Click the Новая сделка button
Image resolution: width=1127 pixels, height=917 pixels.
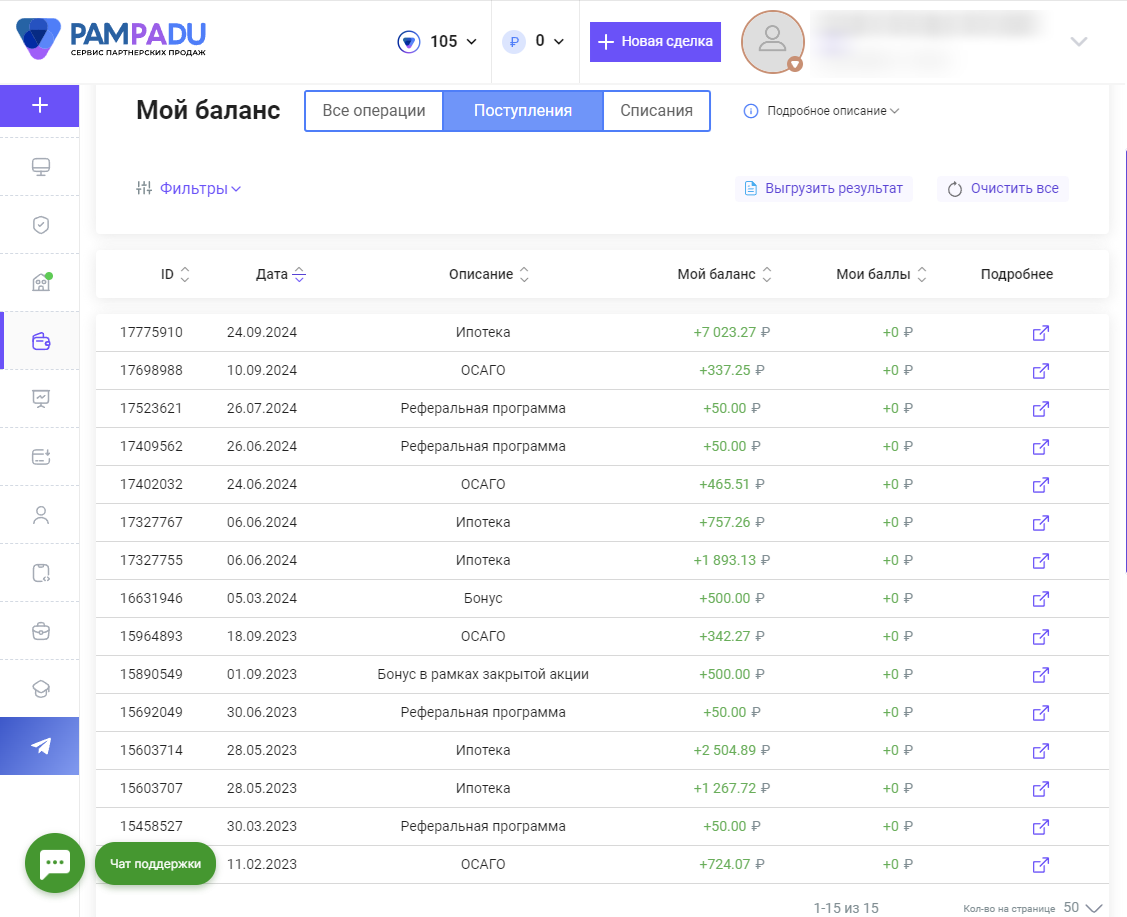click(x=656, y=42)
